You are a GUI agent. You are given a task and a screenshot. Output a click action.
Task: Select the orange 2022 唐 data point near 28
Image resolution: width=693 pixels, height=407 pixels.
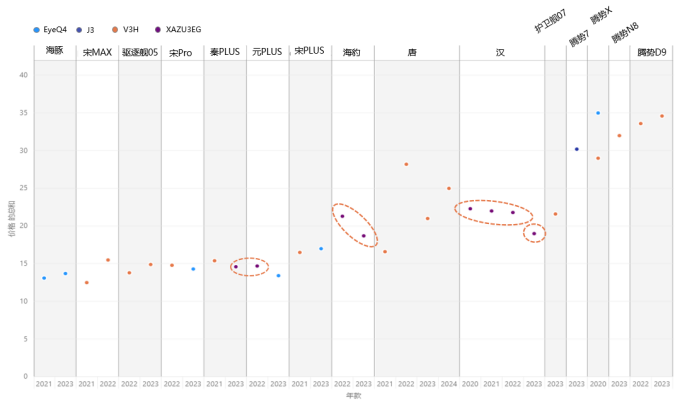tap(406, 164)
